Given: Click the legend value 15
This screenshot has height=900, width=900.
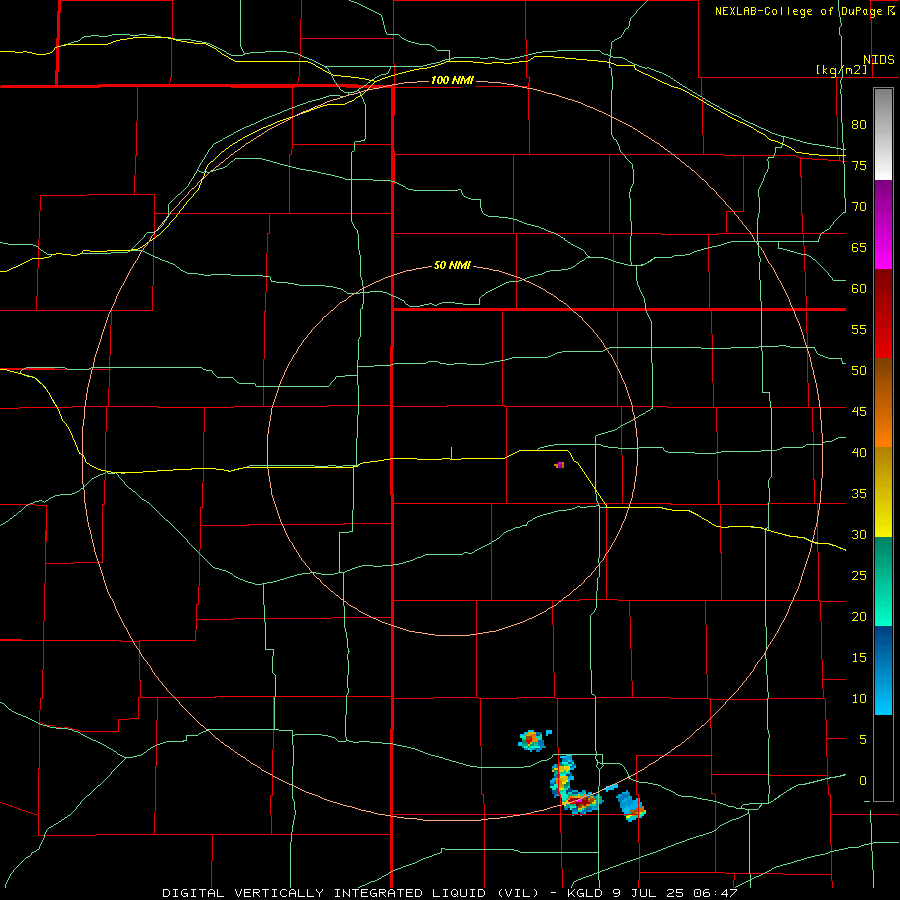Looking at the screenshot, I should coord(859,658).
